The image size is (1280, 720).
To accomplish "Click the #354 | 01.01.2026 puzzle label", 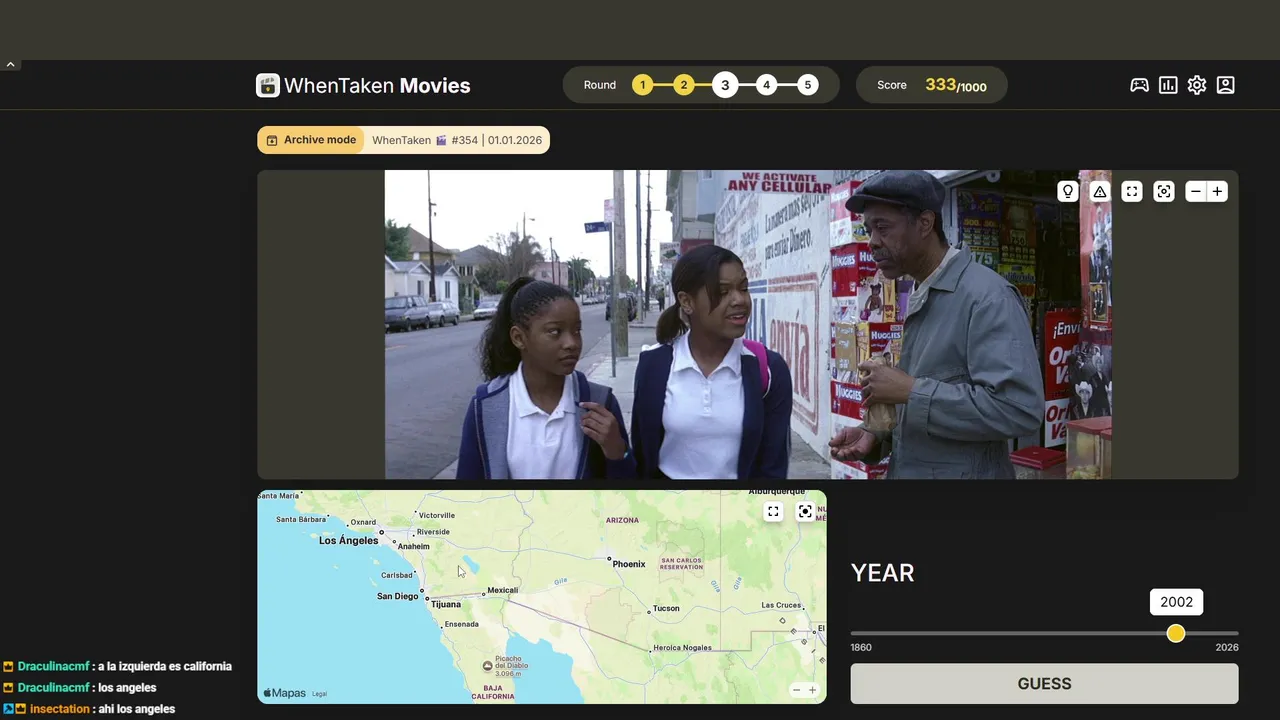I will click(x=496, y=140).
